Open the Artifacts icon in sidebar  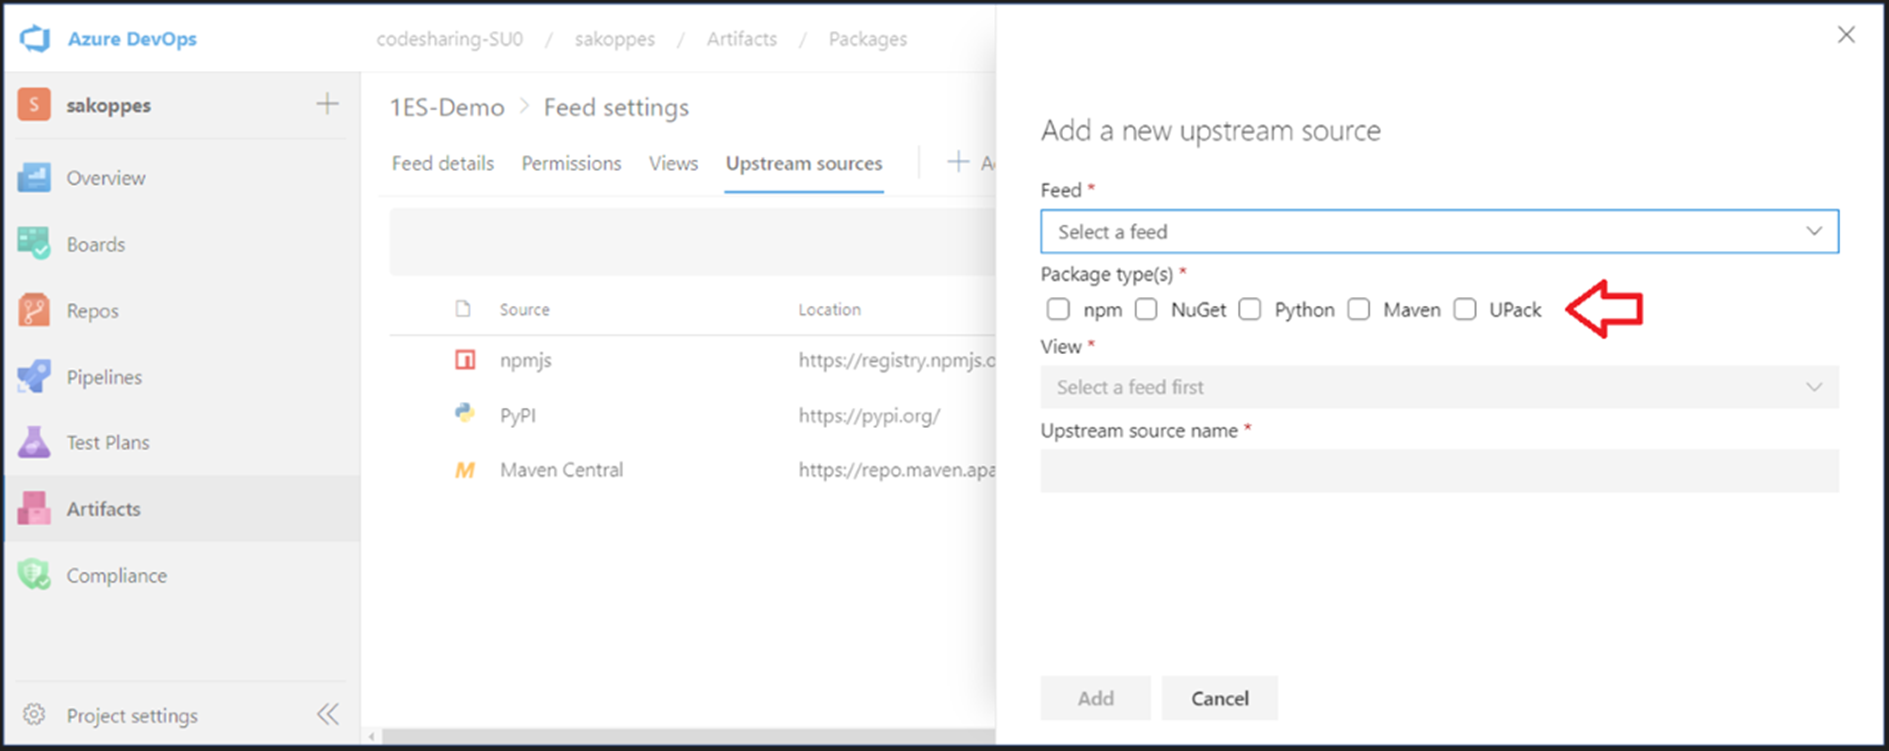coord(34,509)
